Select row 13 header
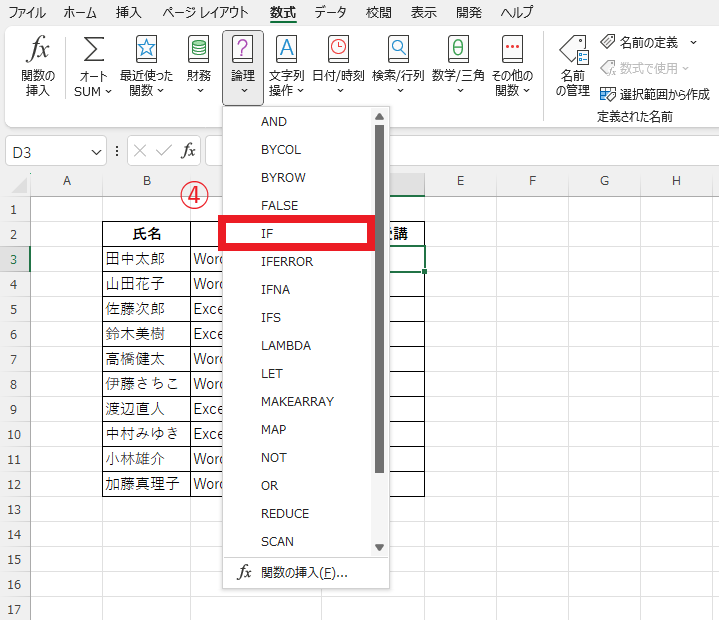This screenshot has height=620, width=719. click(x=15, y=509)
